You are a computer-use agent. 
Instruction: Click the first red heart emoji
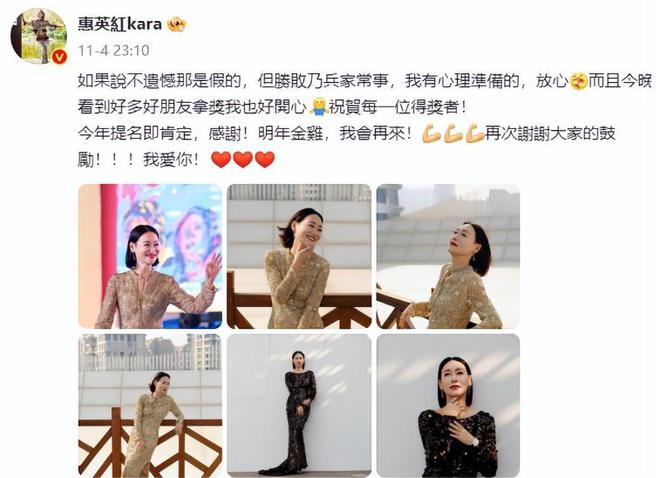coord(221,159)
